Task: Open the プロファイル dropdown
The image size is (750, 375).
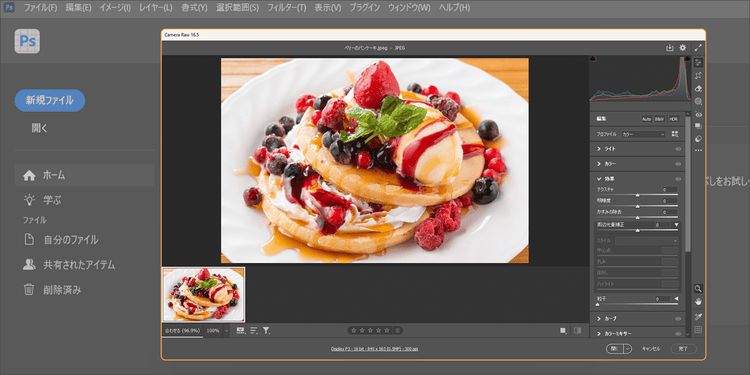Action: [x=643, y=134]
